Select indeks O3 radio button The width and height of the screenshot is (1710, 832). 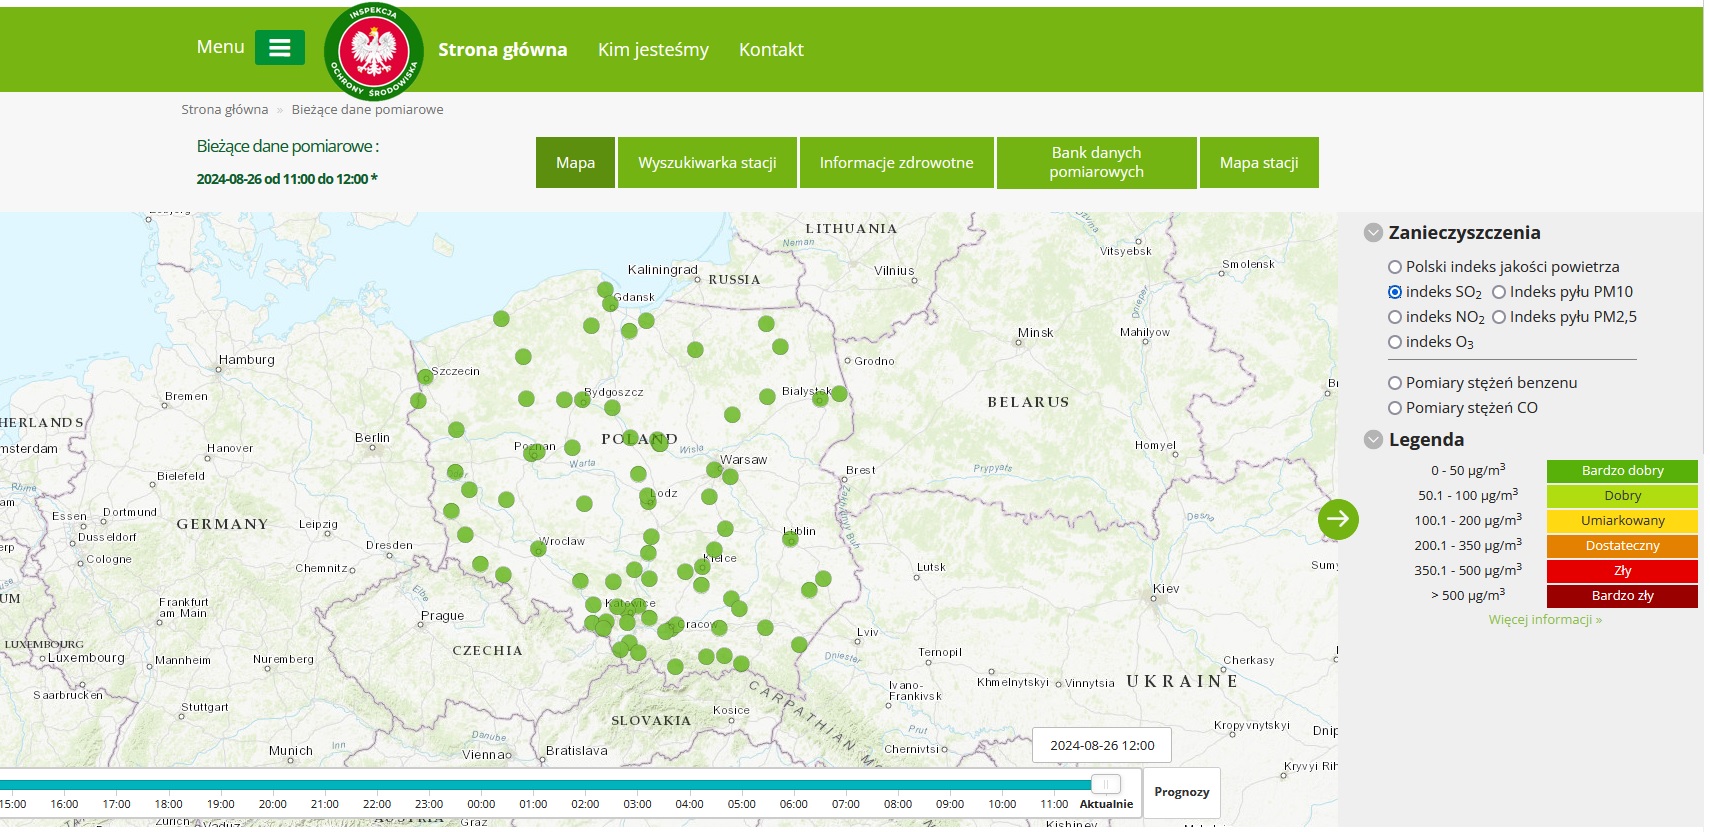point(1395,342)
